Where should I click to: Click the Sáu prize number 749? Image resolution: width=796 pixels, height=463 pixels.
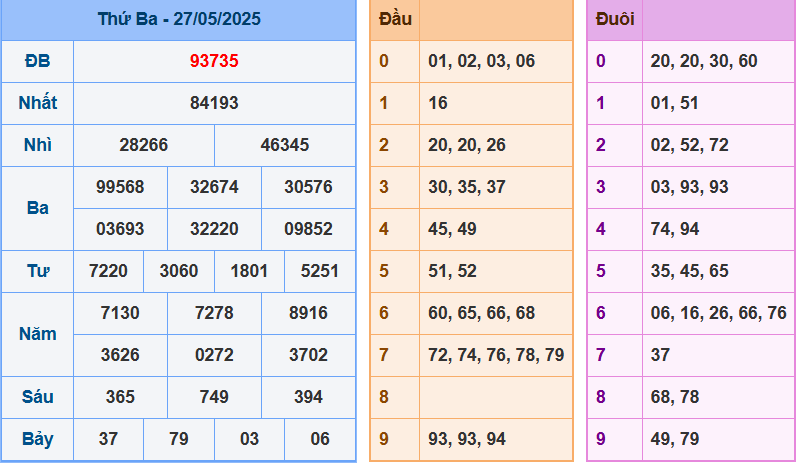point(214,397)
